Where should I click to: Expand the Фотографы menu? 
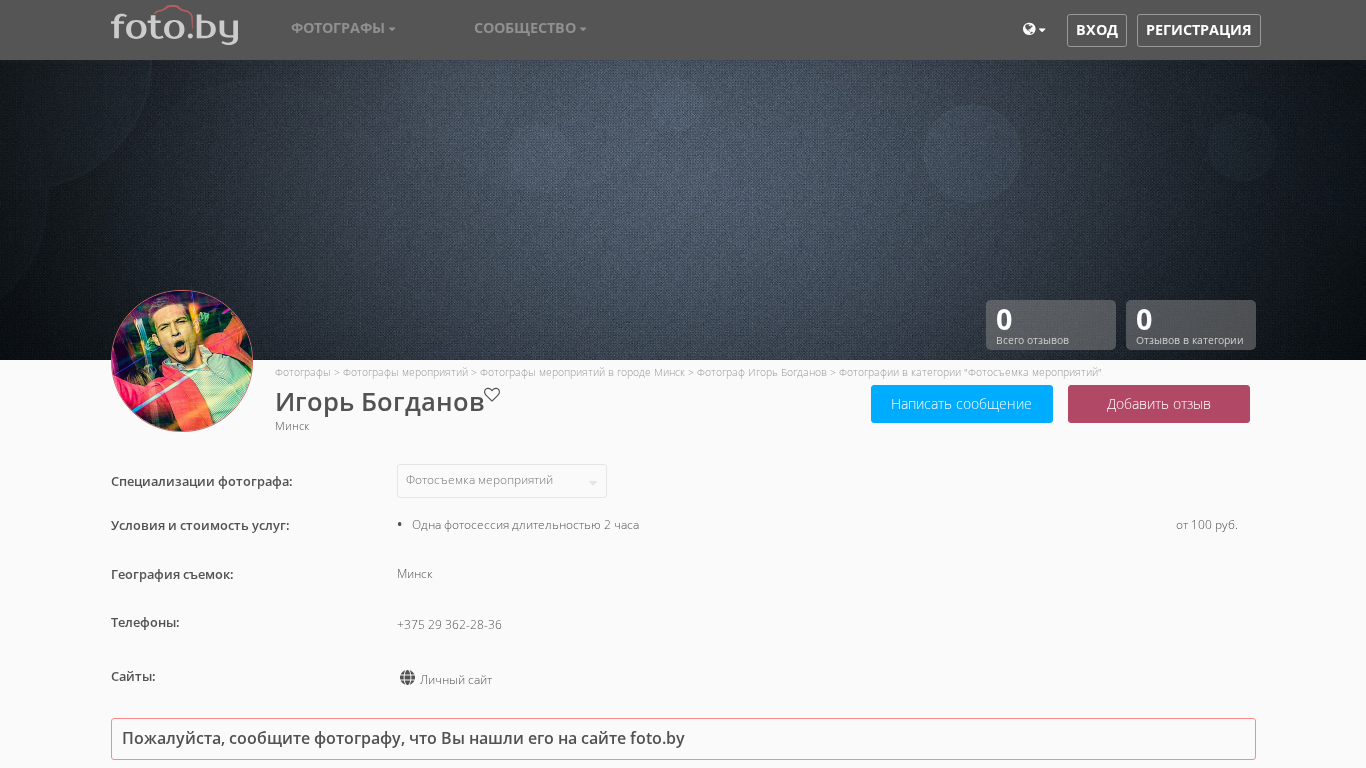pyautogui.click(x=343, y=28)
